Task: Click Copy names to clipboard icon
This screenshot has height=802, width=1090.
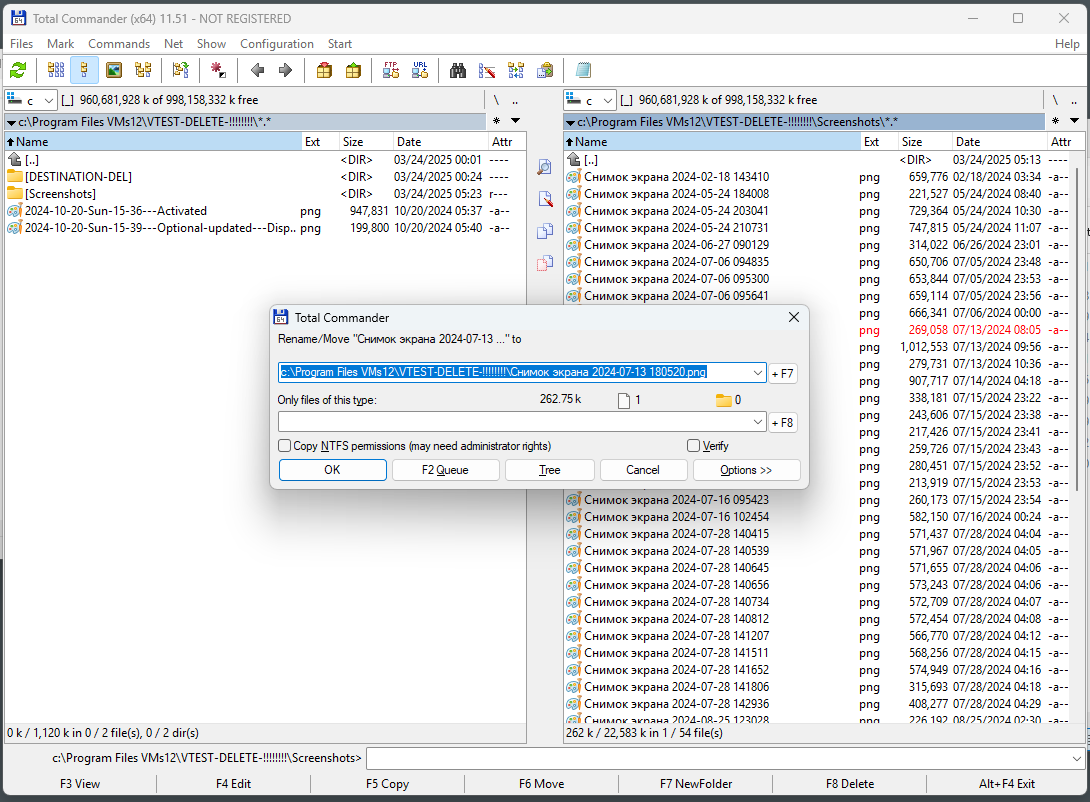Action: [545, 70]
